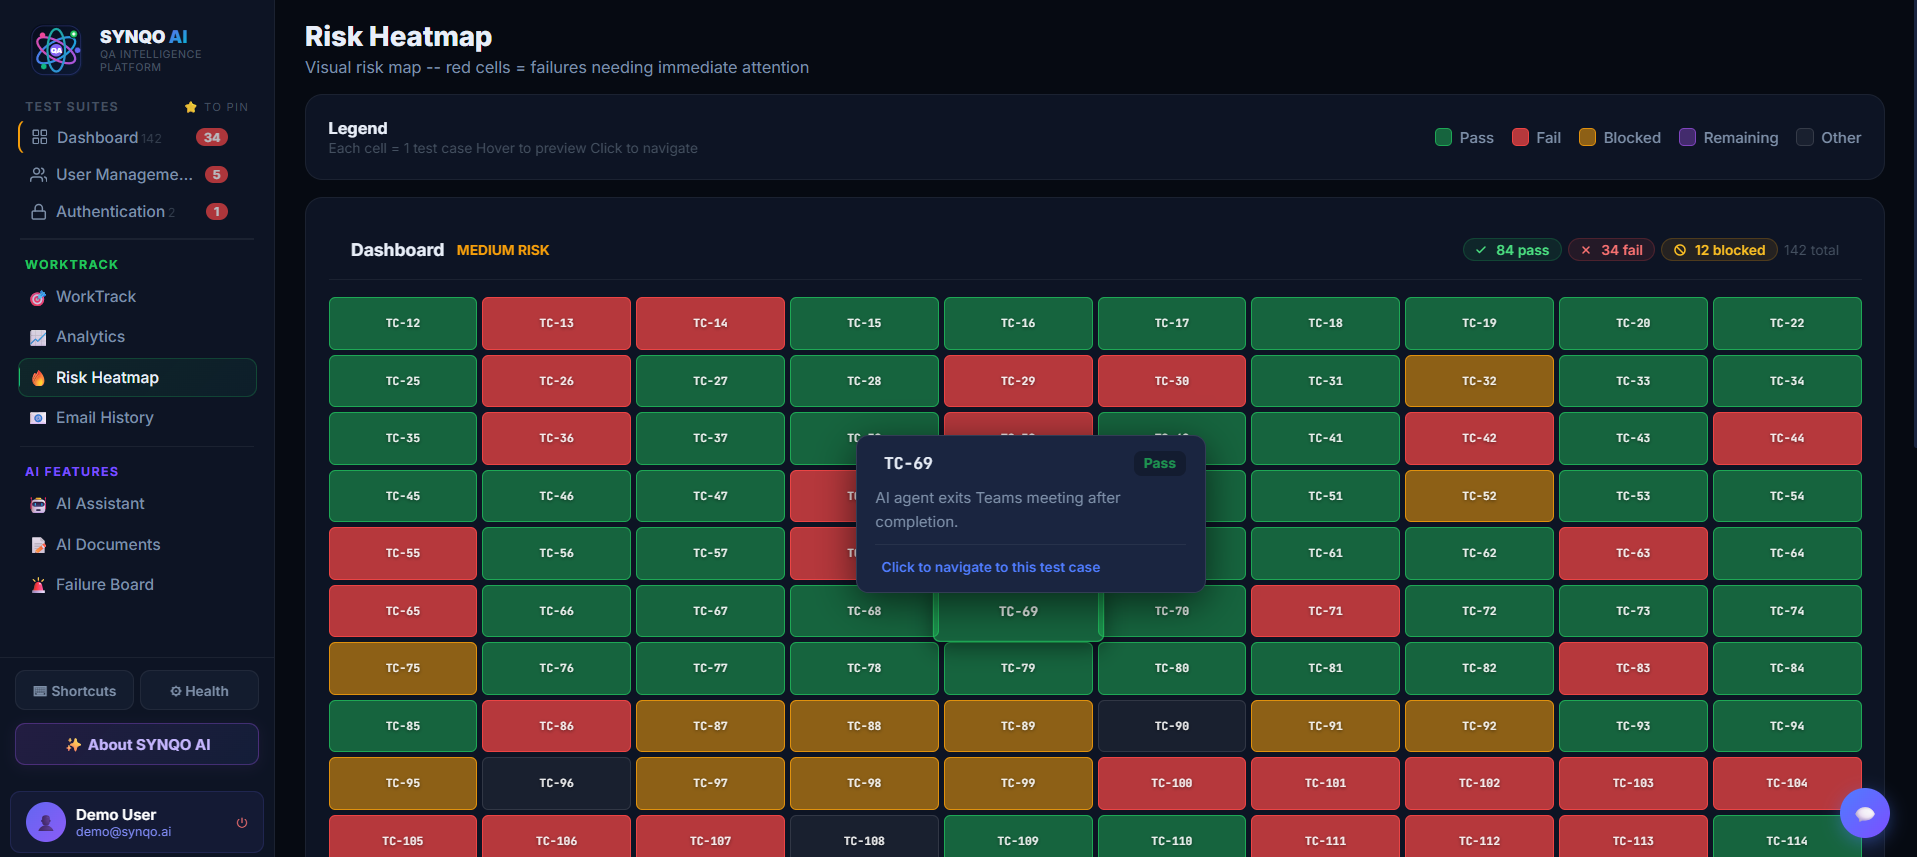Select heatmap cell TC-13
Viewport: 1917px width, 857px height.
(x=556, y=323)
